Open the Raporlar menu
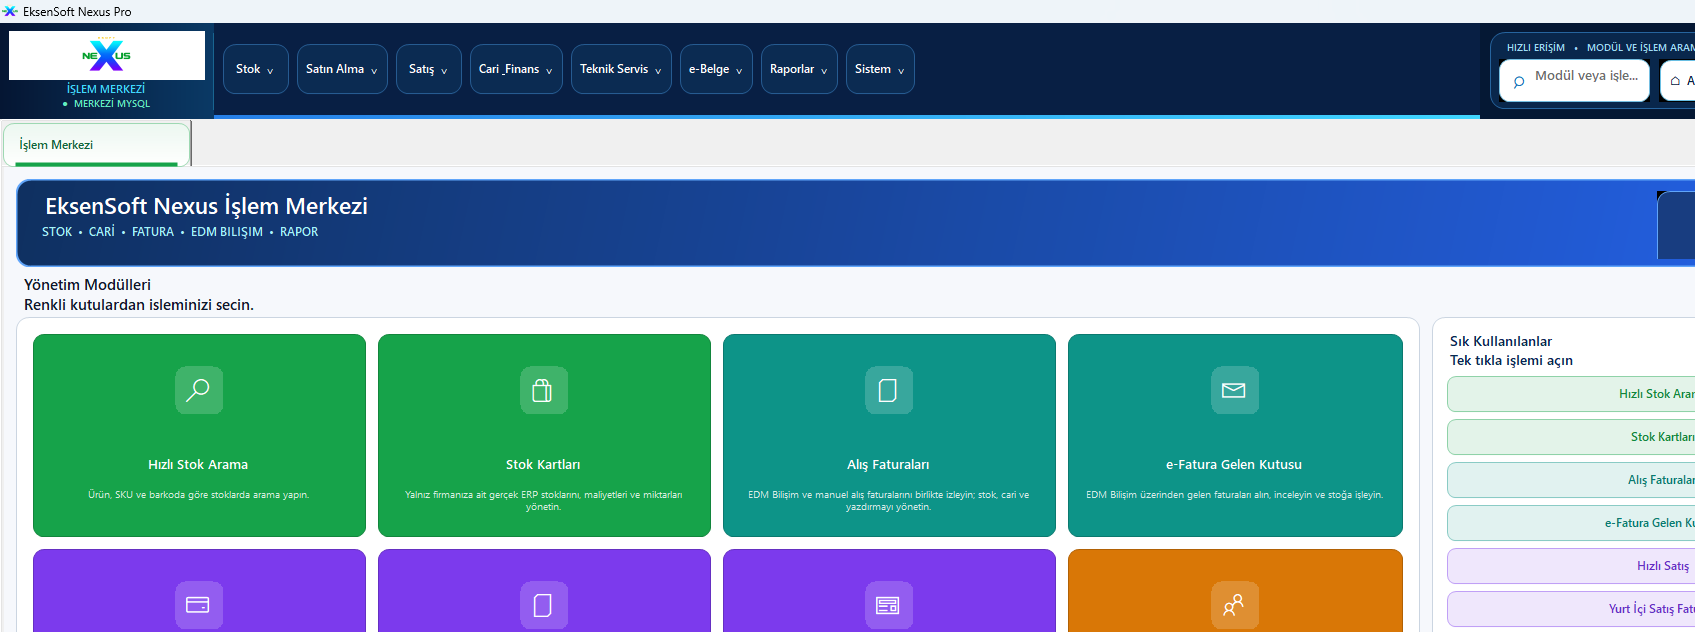Image resolution: width=1695 pixels, height=632 pixels. pyautogui.click(x=799, y=69)
